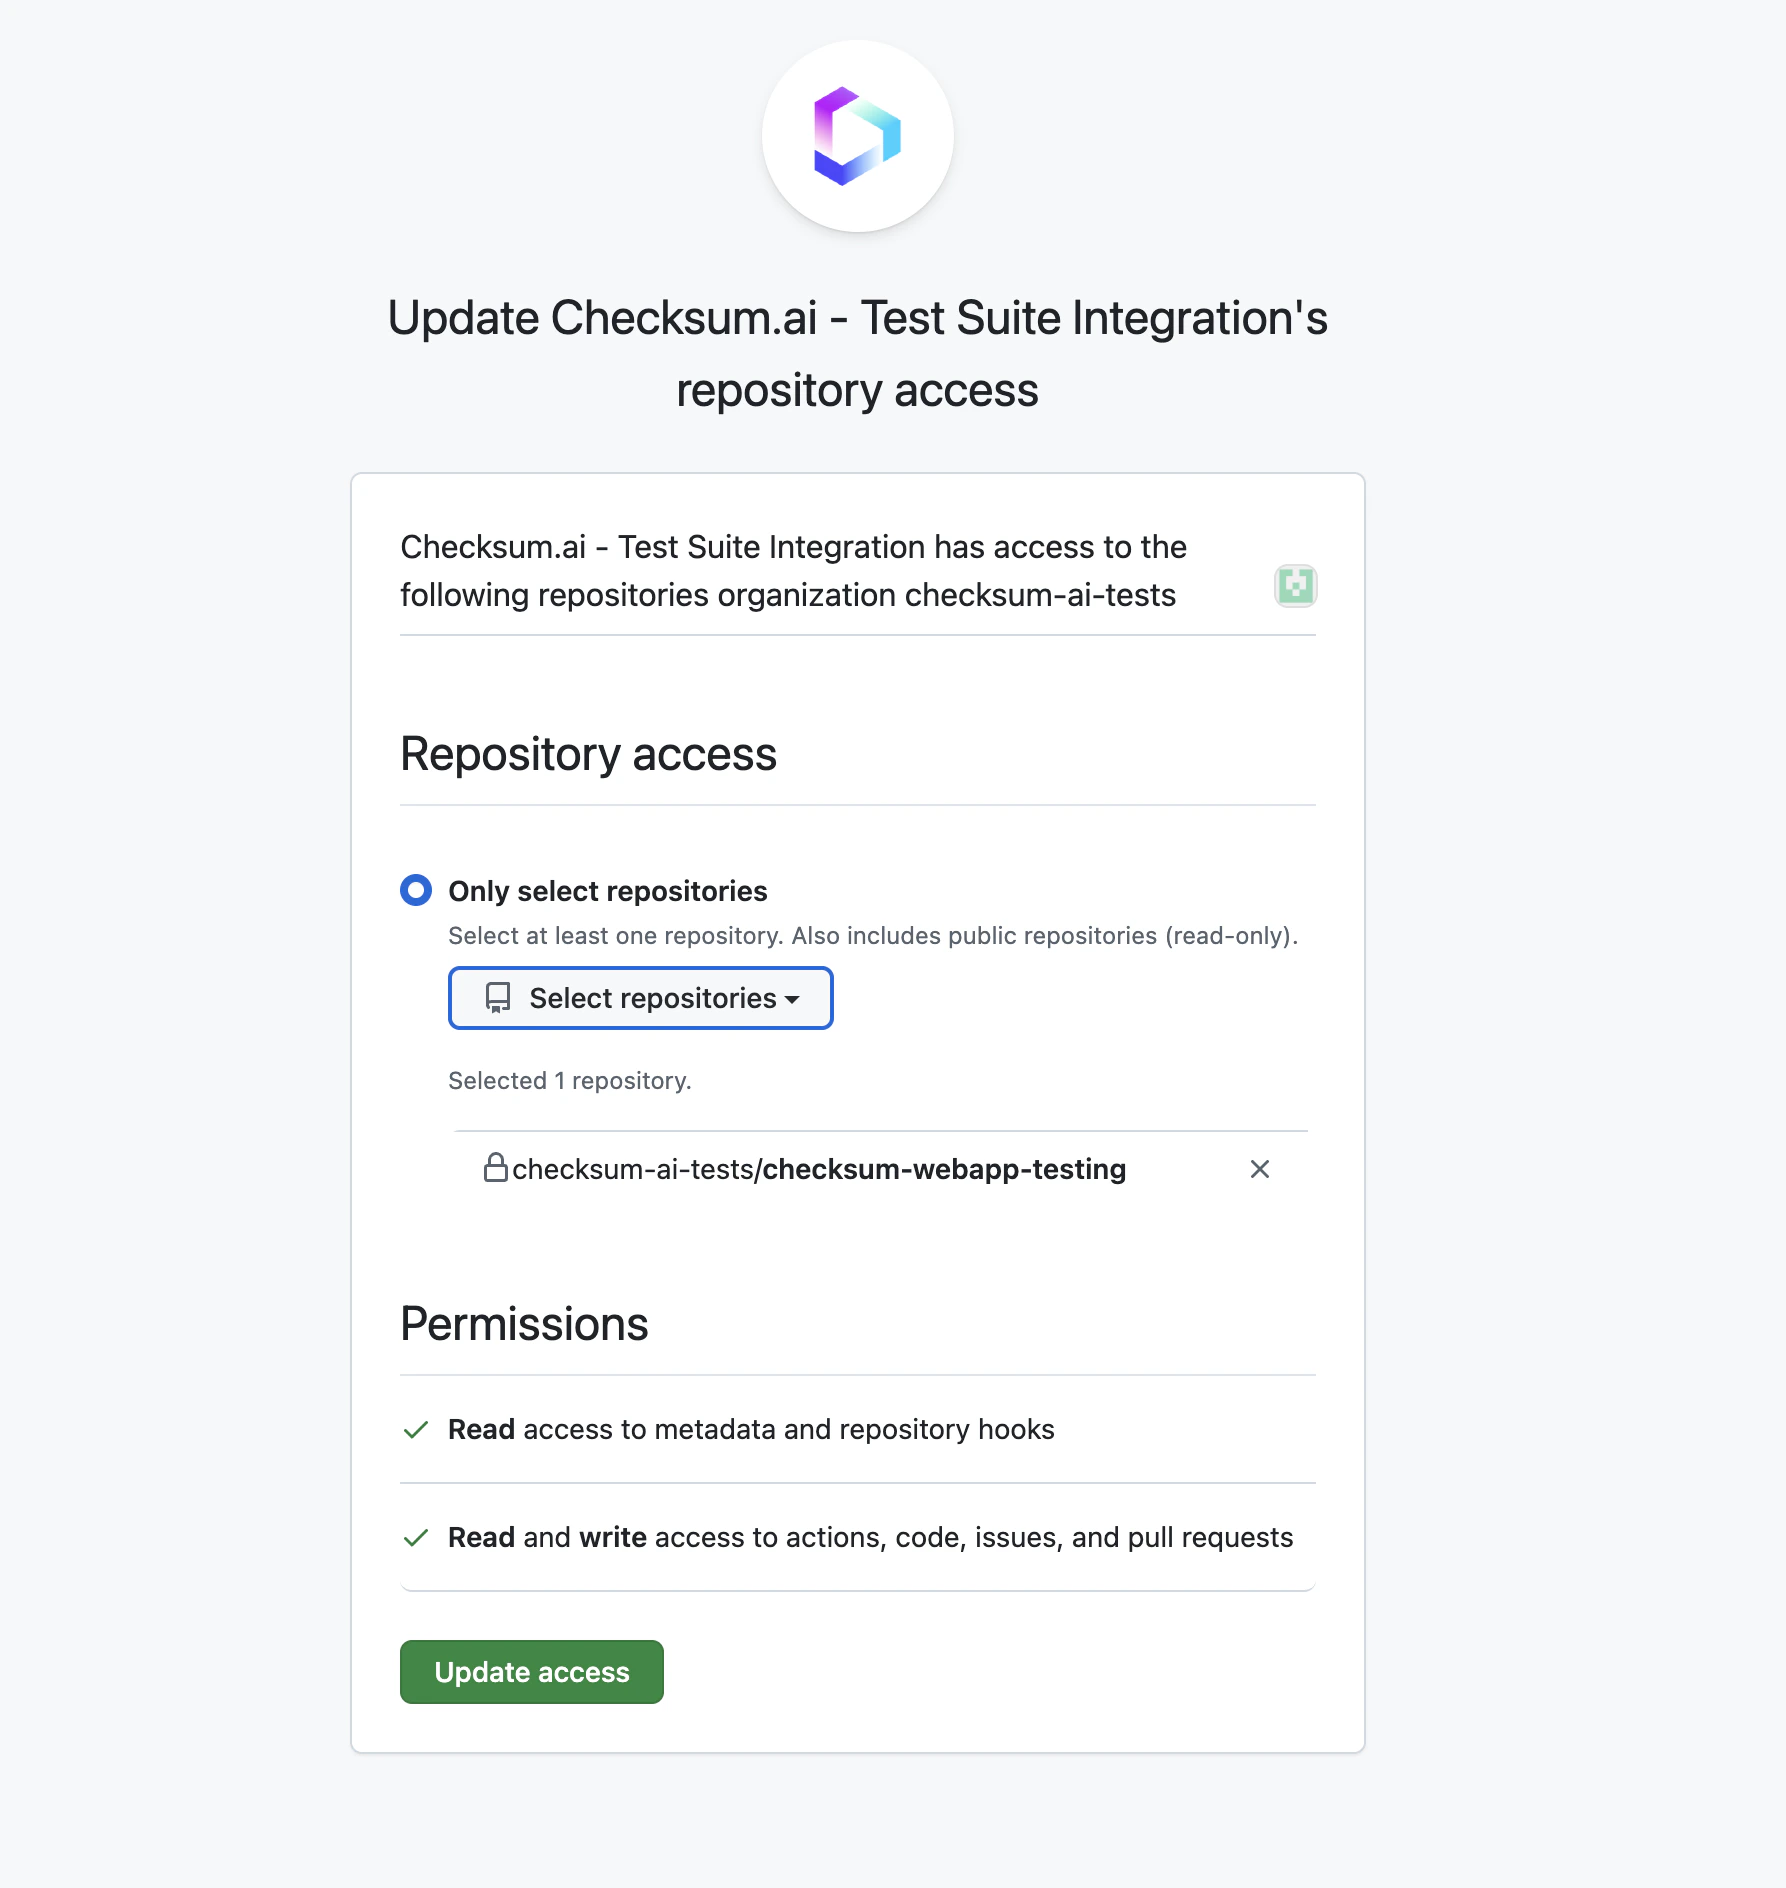Click the description mentioning checksum-ai-tests organization
Screen dimensions: 1786x1888
click(x=792, y=570)
